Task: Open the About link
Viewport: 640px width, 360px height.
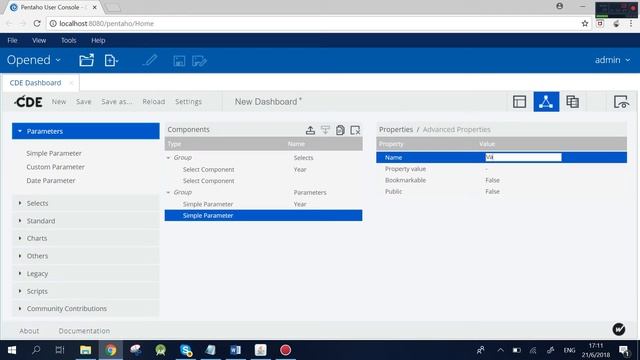Action: (29, 331)
